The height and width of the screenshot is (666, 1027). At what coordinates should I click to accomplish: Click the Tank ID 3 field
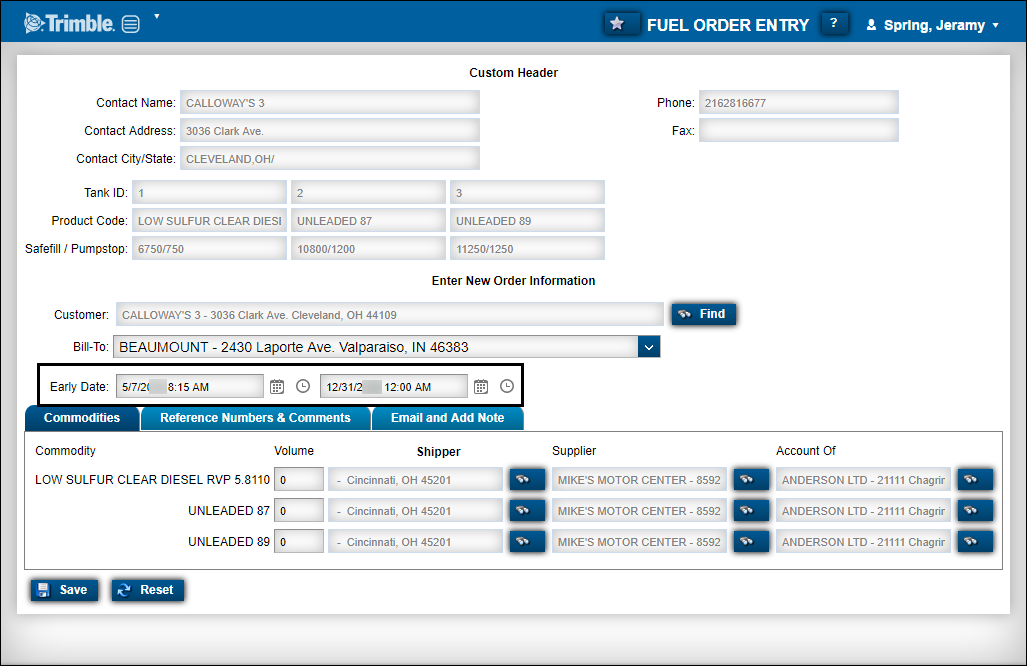527,193
